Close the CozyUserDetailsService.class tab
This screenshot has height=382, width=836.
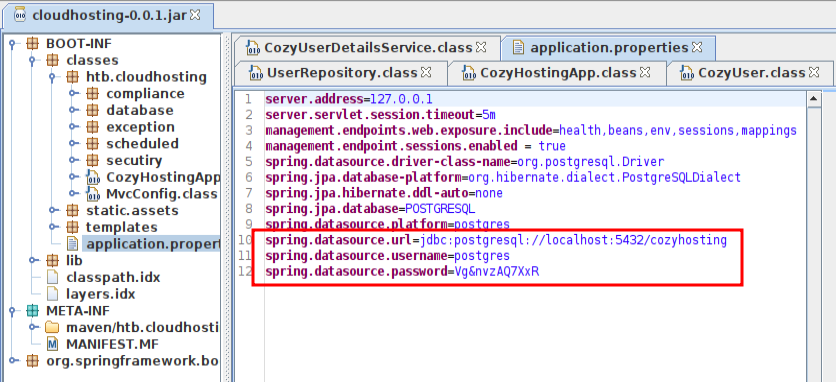[481, 47]
